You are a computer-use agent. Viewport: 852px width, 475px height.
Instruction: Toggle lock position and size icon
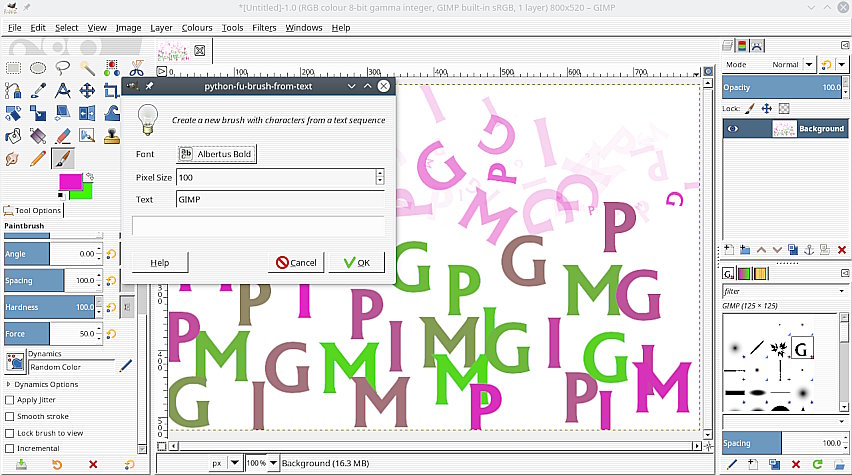pos(767,109)
